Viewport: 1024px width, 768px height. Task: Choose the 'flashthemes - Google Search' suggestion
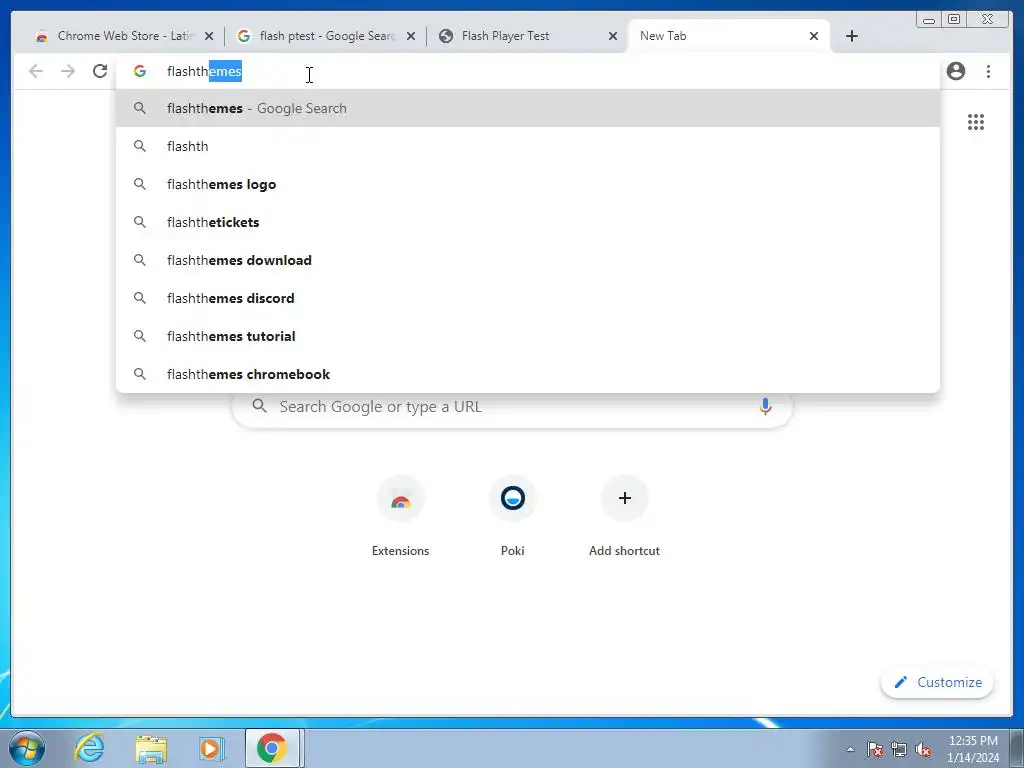(x=528, y=108)
